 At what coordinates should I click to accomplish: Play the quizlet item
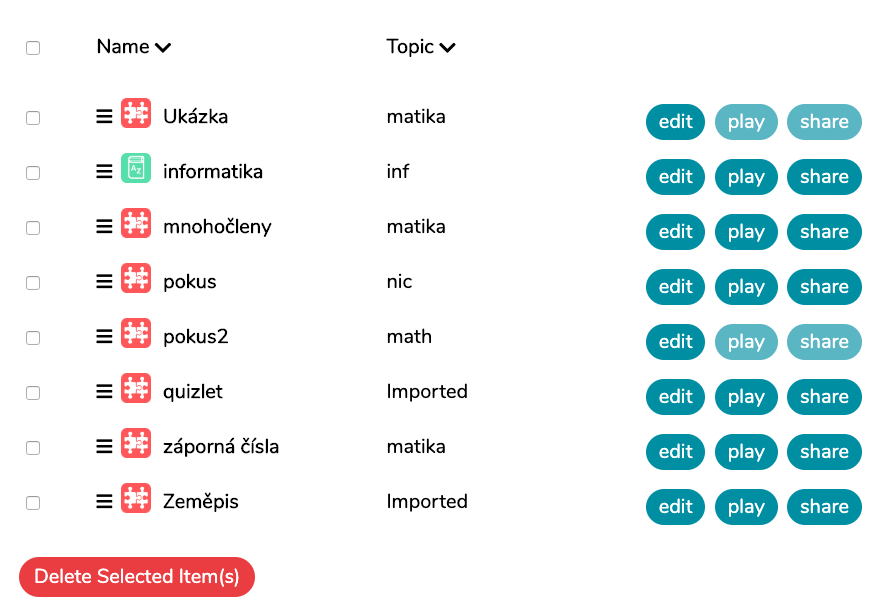[746, 397]
